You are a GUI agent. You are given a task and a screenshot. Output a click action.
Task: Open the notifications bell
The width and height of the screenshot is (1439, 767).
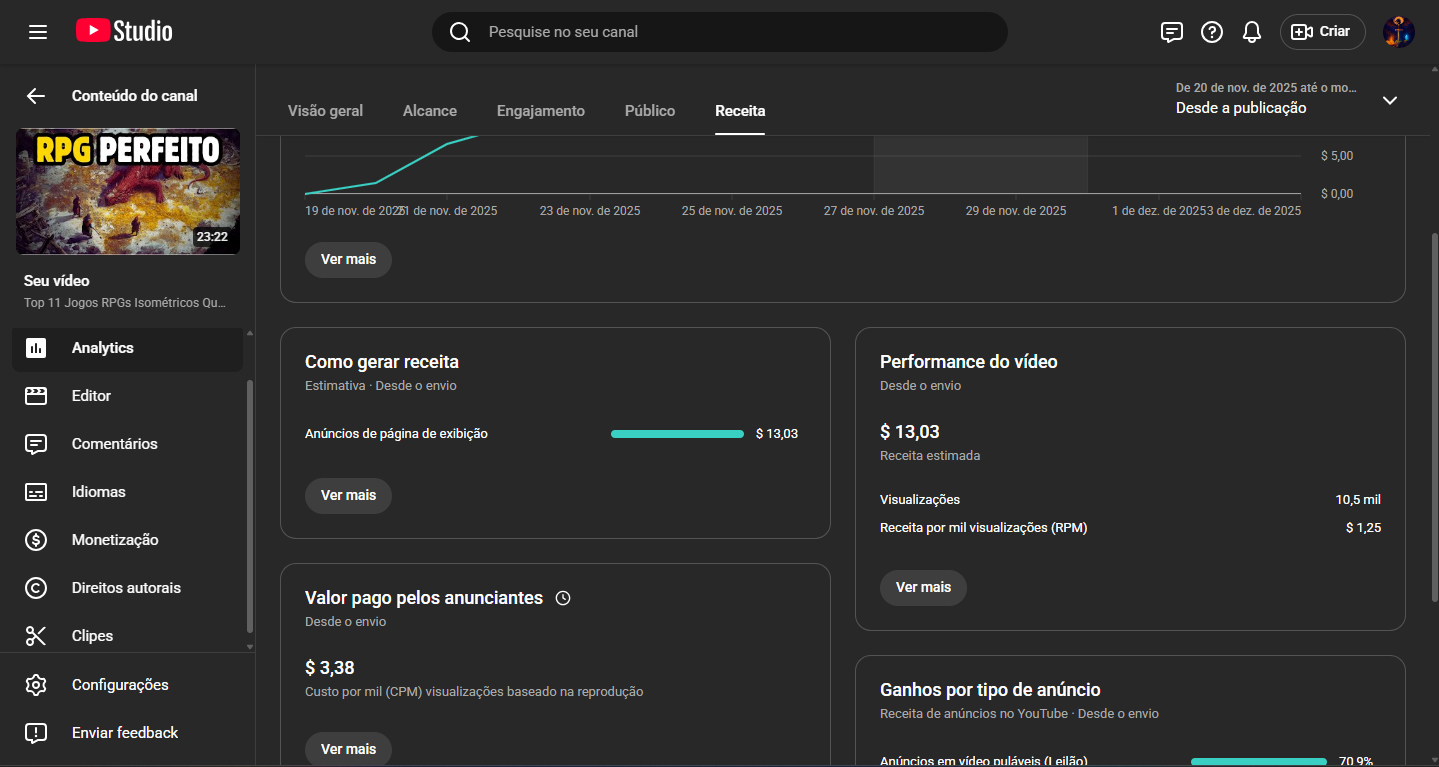(x=1252, y=32)
